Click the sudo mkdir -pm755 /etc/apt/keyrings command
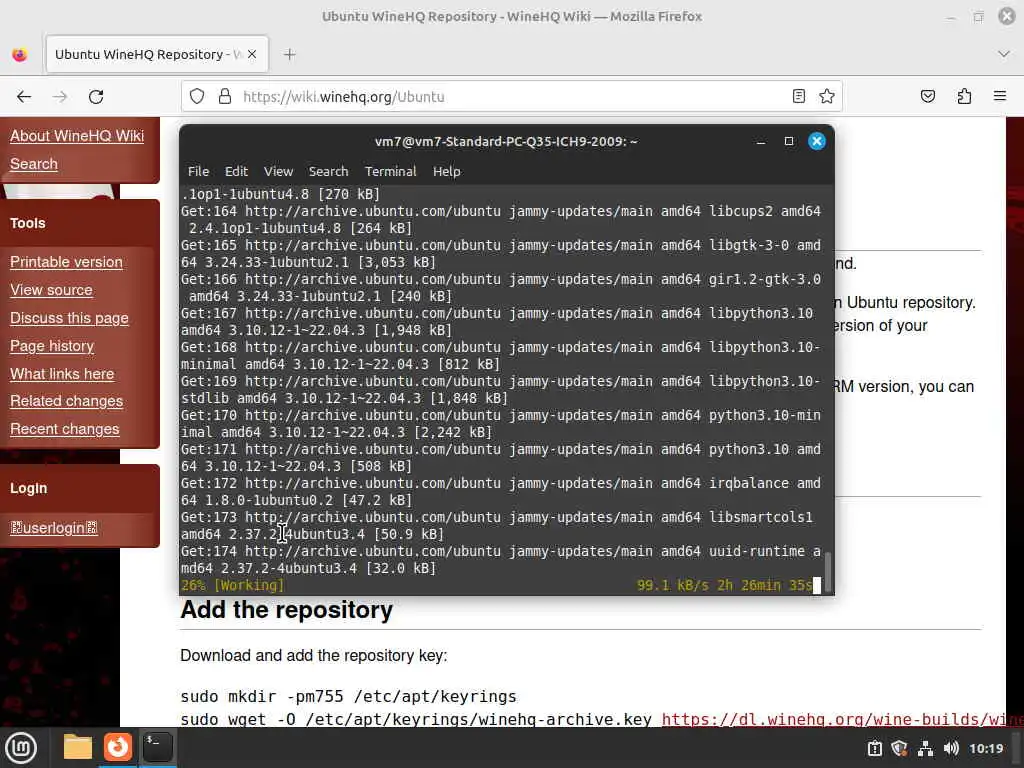Image resolution: width=1024 pixels, height=768 pixels. [348, 697]
